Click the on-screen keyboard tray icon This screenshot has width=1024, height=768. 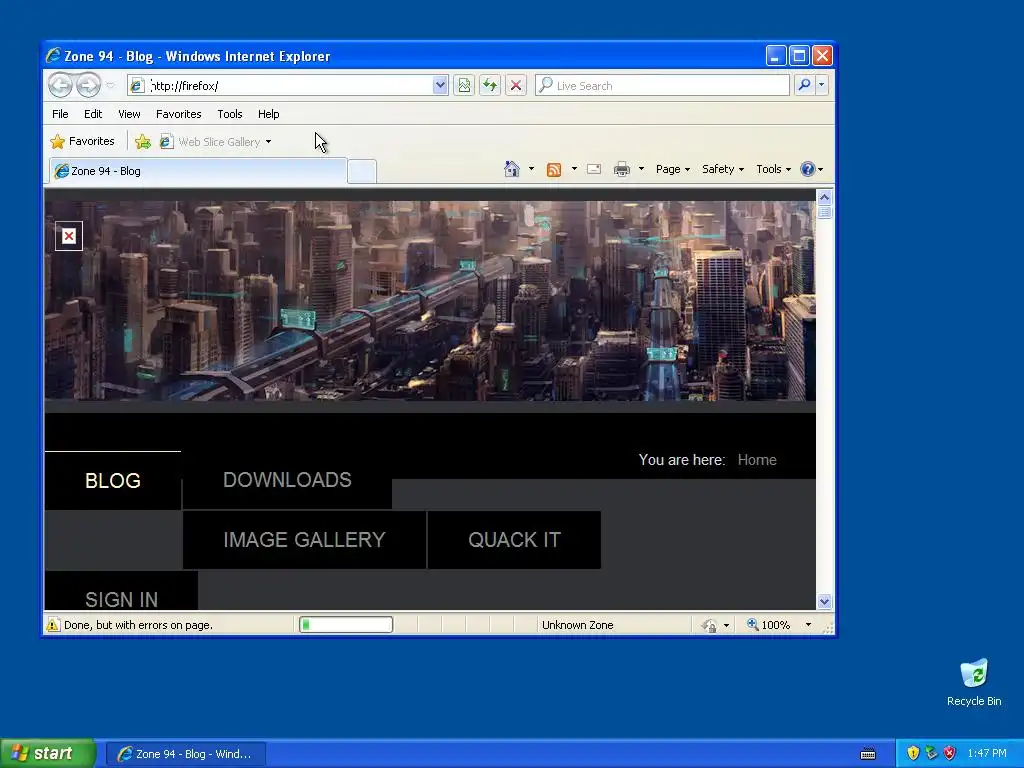click(x=868, y=754)
